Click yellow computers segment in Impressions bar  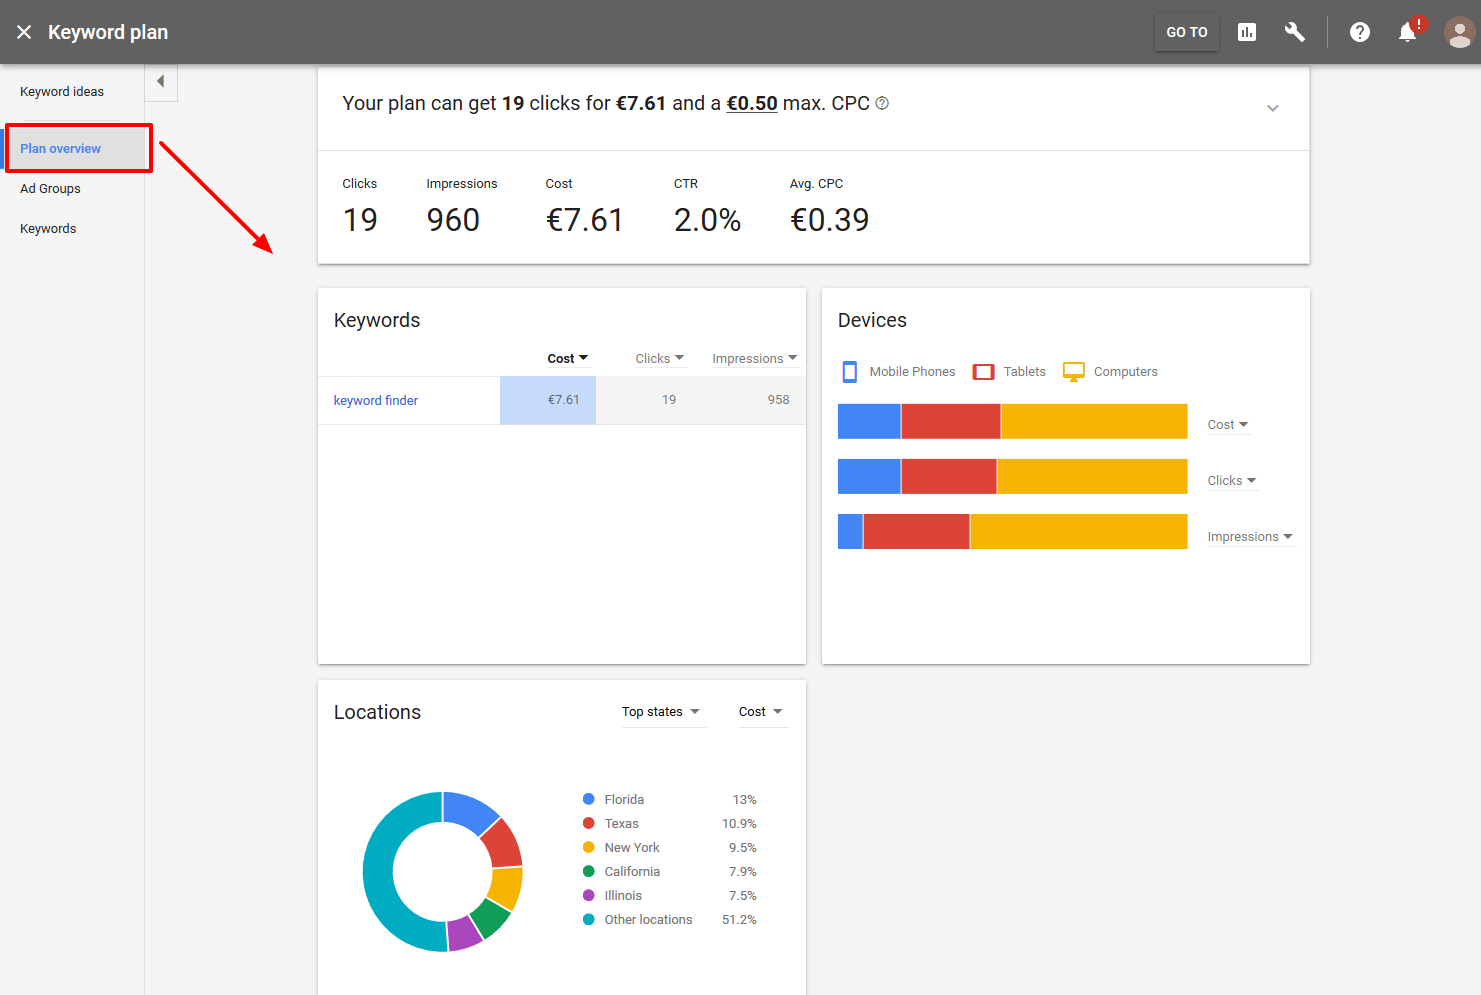coord(1079,532)
